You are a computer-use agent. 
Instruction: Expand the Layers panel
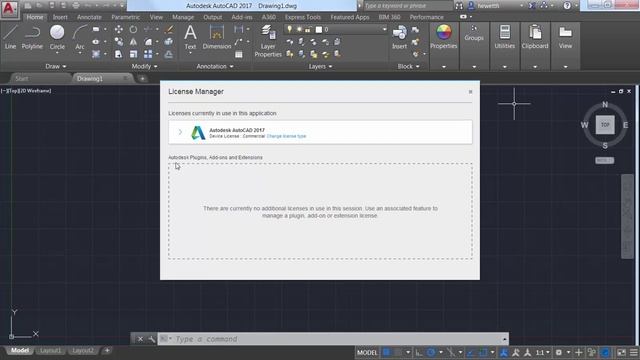[320, 66]
